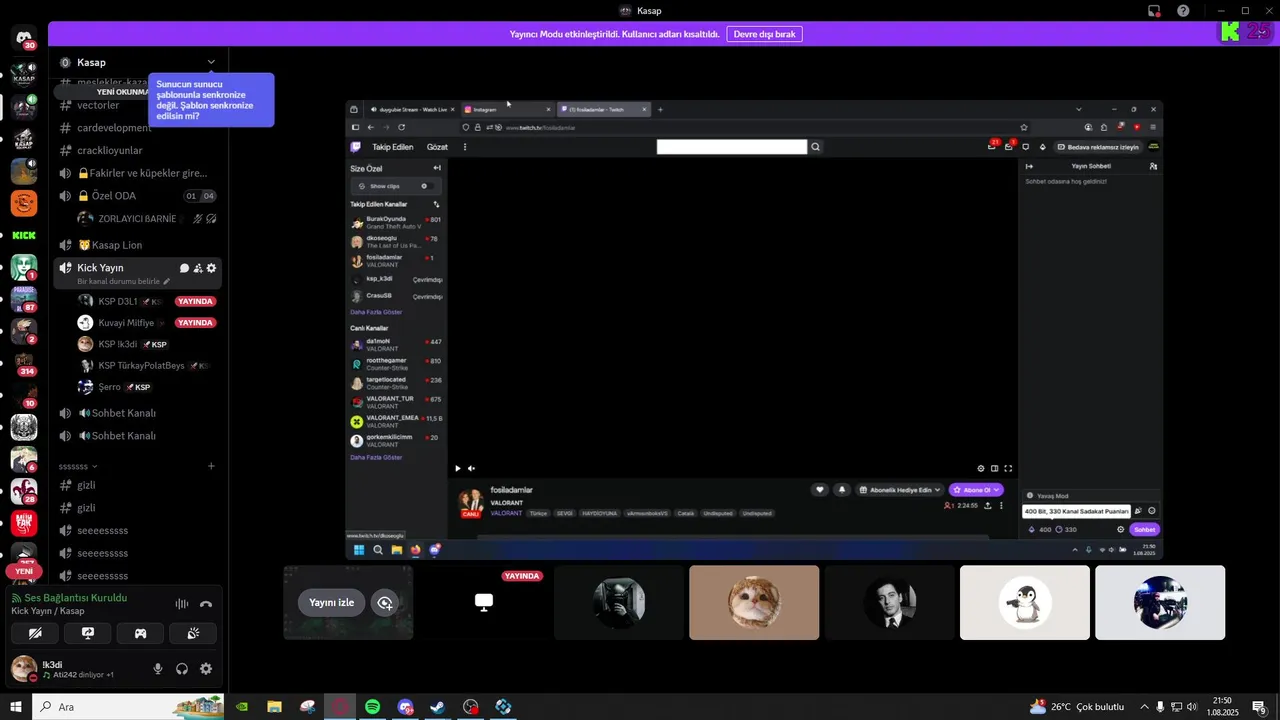Open Spotify from the taskbar
Image resolution: width=1280 pixels, height=720 pixels.
372,707
